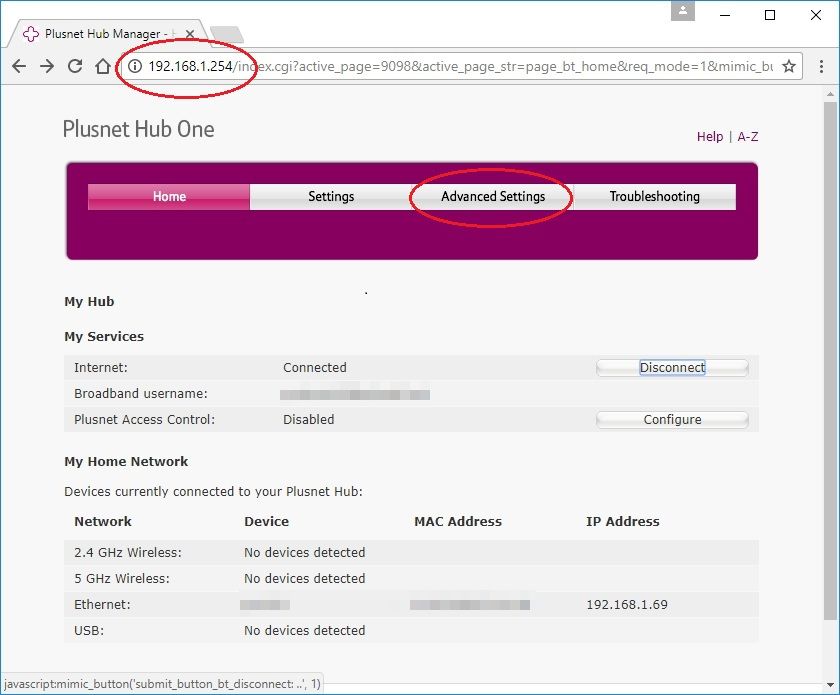Screen dimensions: 840x695
Task: Click the browser forward arrow
Action: point(47,66)
